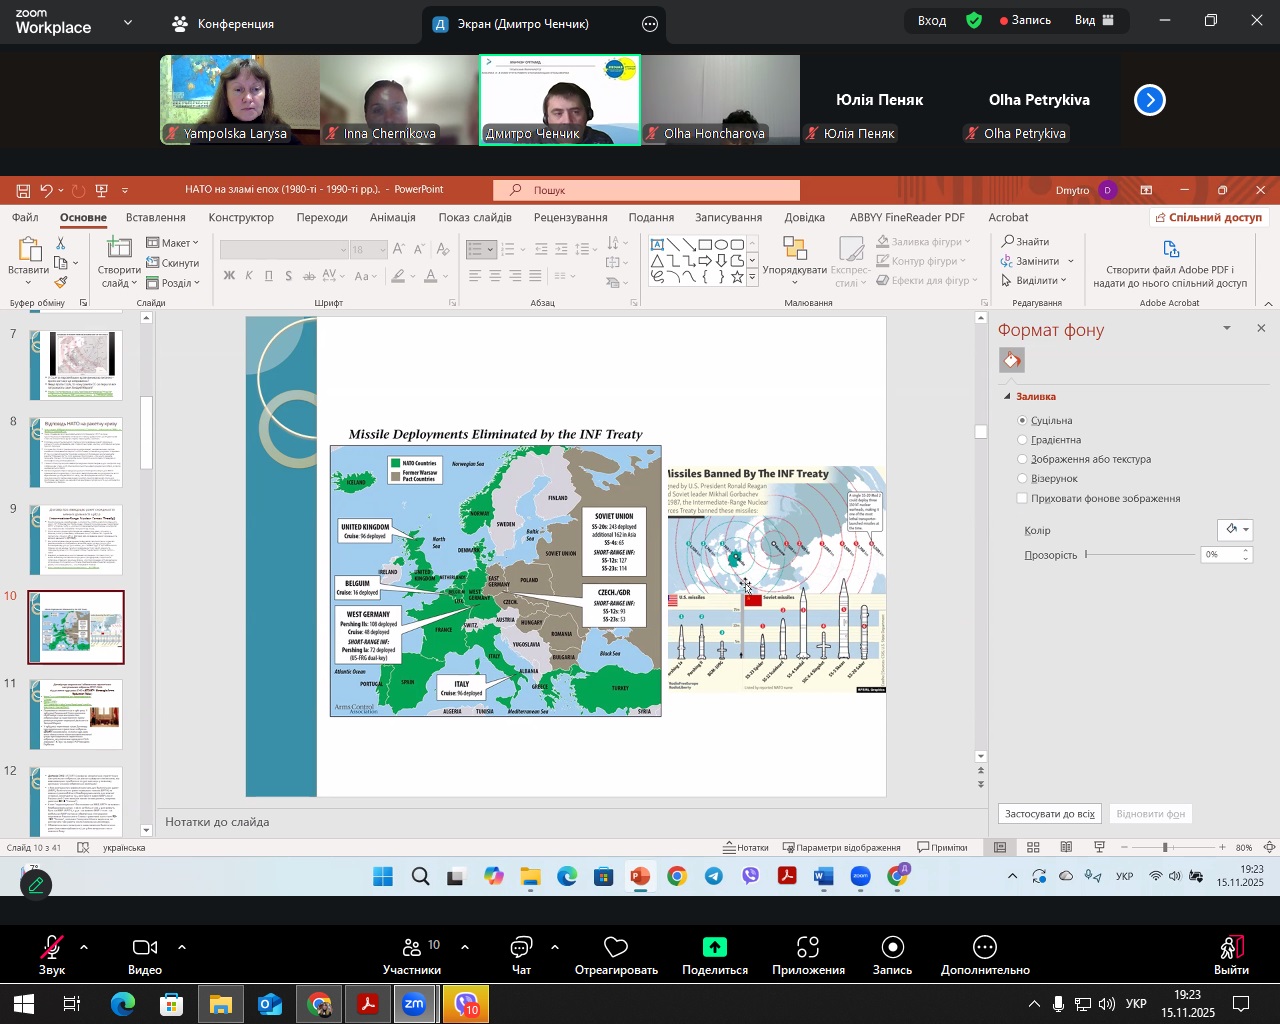
Task: Click the Zoom annotation pencil icon
Action: coord(36,885)
